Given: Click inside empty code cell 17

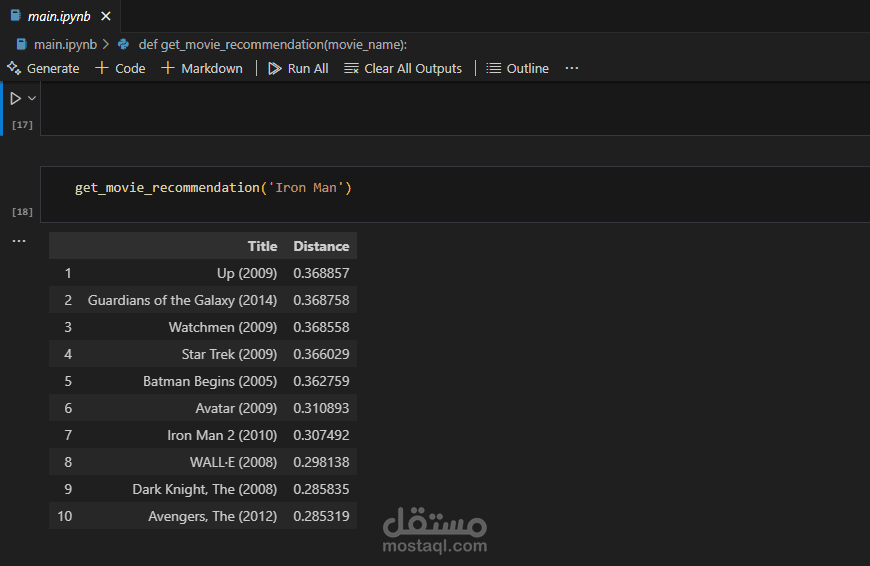Looking at the screenshot, I should [455, 109].
